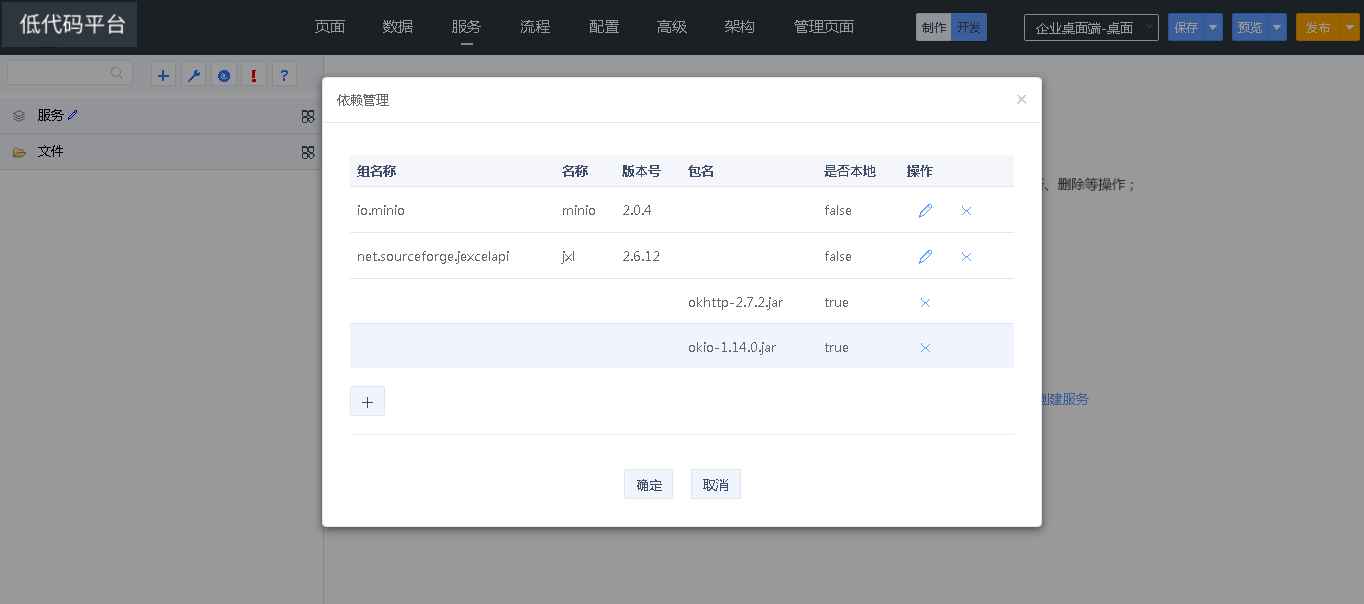This screenshot has width=1364, height=604.
Task: Click the red exclamation icon
Action: 254,75
